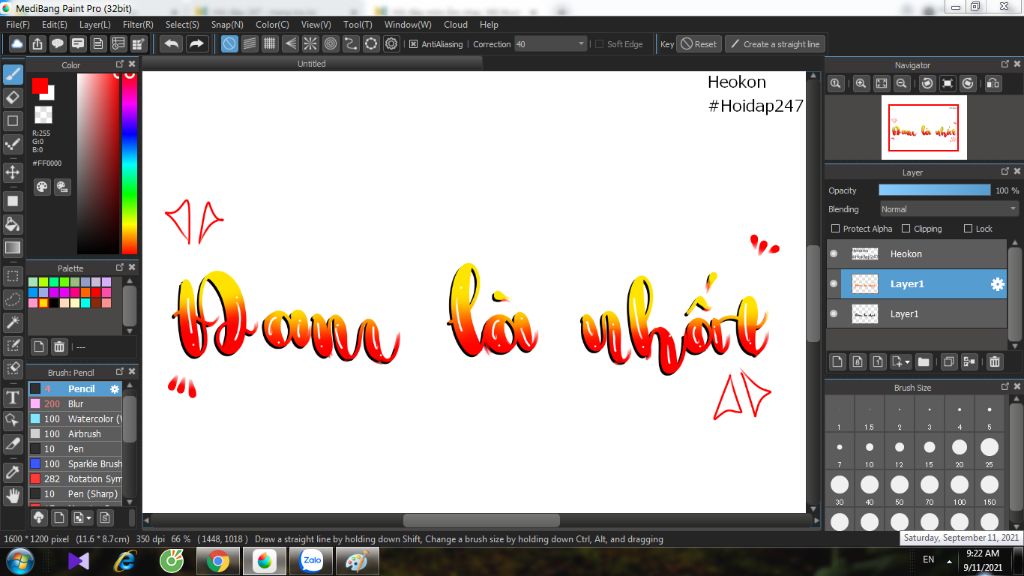Open the File(F) menu
The height and width of the screenshot is (576, 1024).
pos(18,24)
